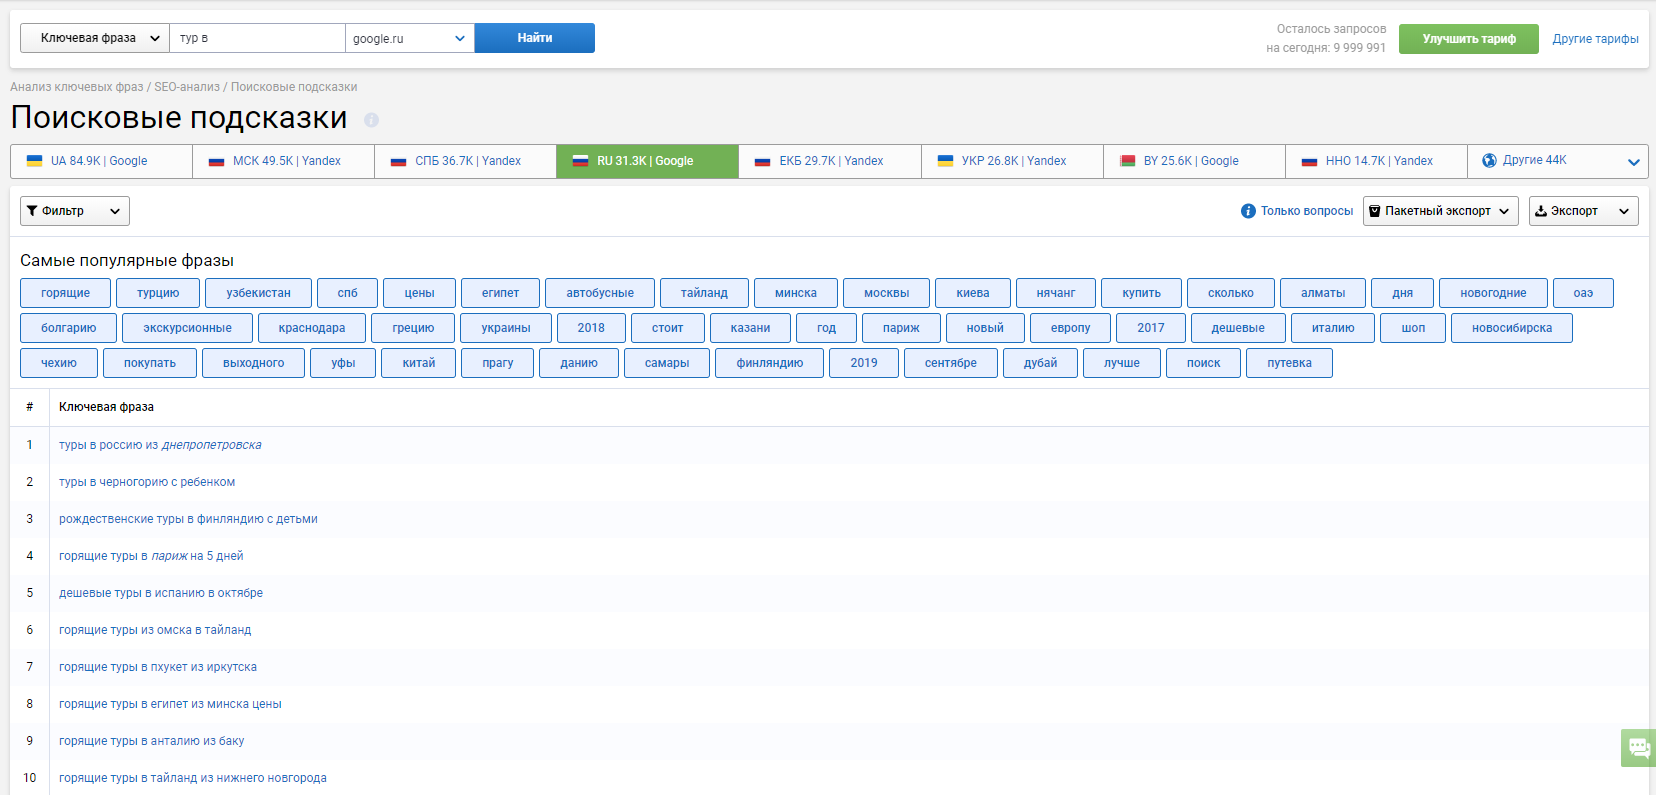Viewport: 1656px width, 795px height.
Task: Select the ЕКБ 29.7K Yandex tab
Action: pyautogui.click(x=830, y=161)
